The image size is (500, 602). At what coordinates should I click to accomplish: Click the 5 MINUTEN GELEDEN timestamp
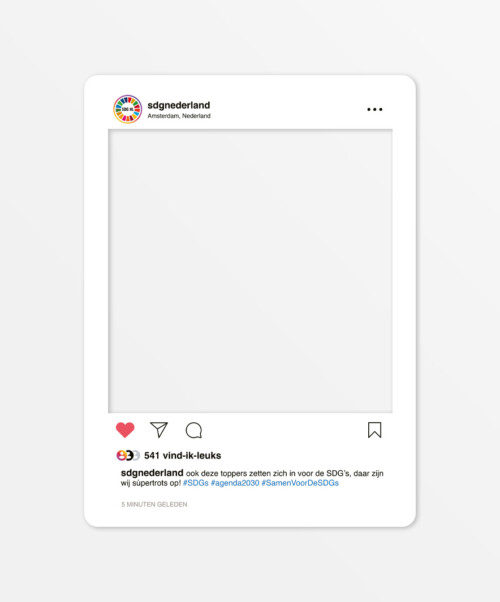154,504
